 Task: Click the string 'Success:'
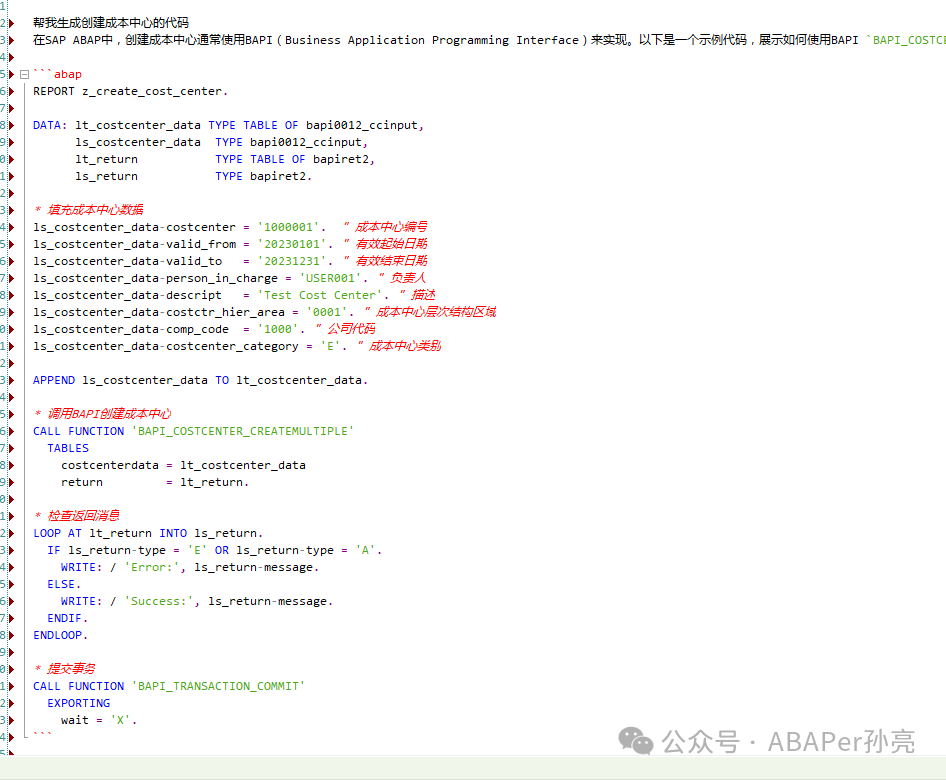tap(159, 601)
